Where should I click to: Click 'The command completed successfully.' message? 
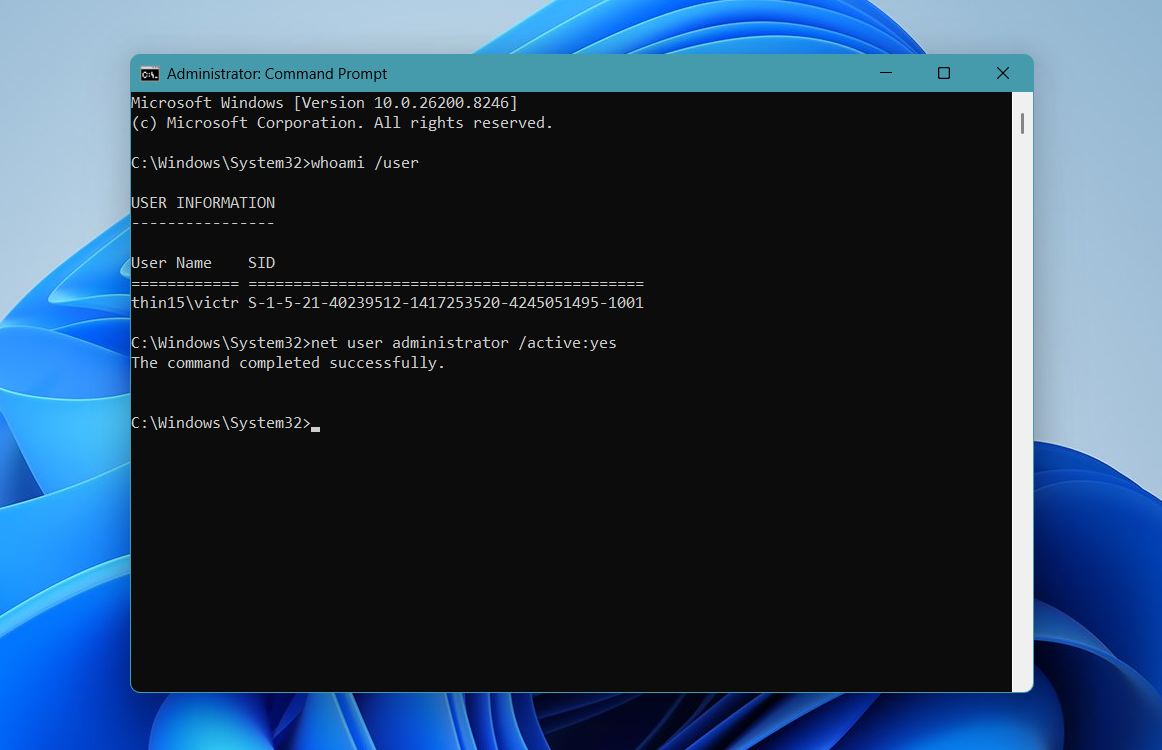click(288, 363)
